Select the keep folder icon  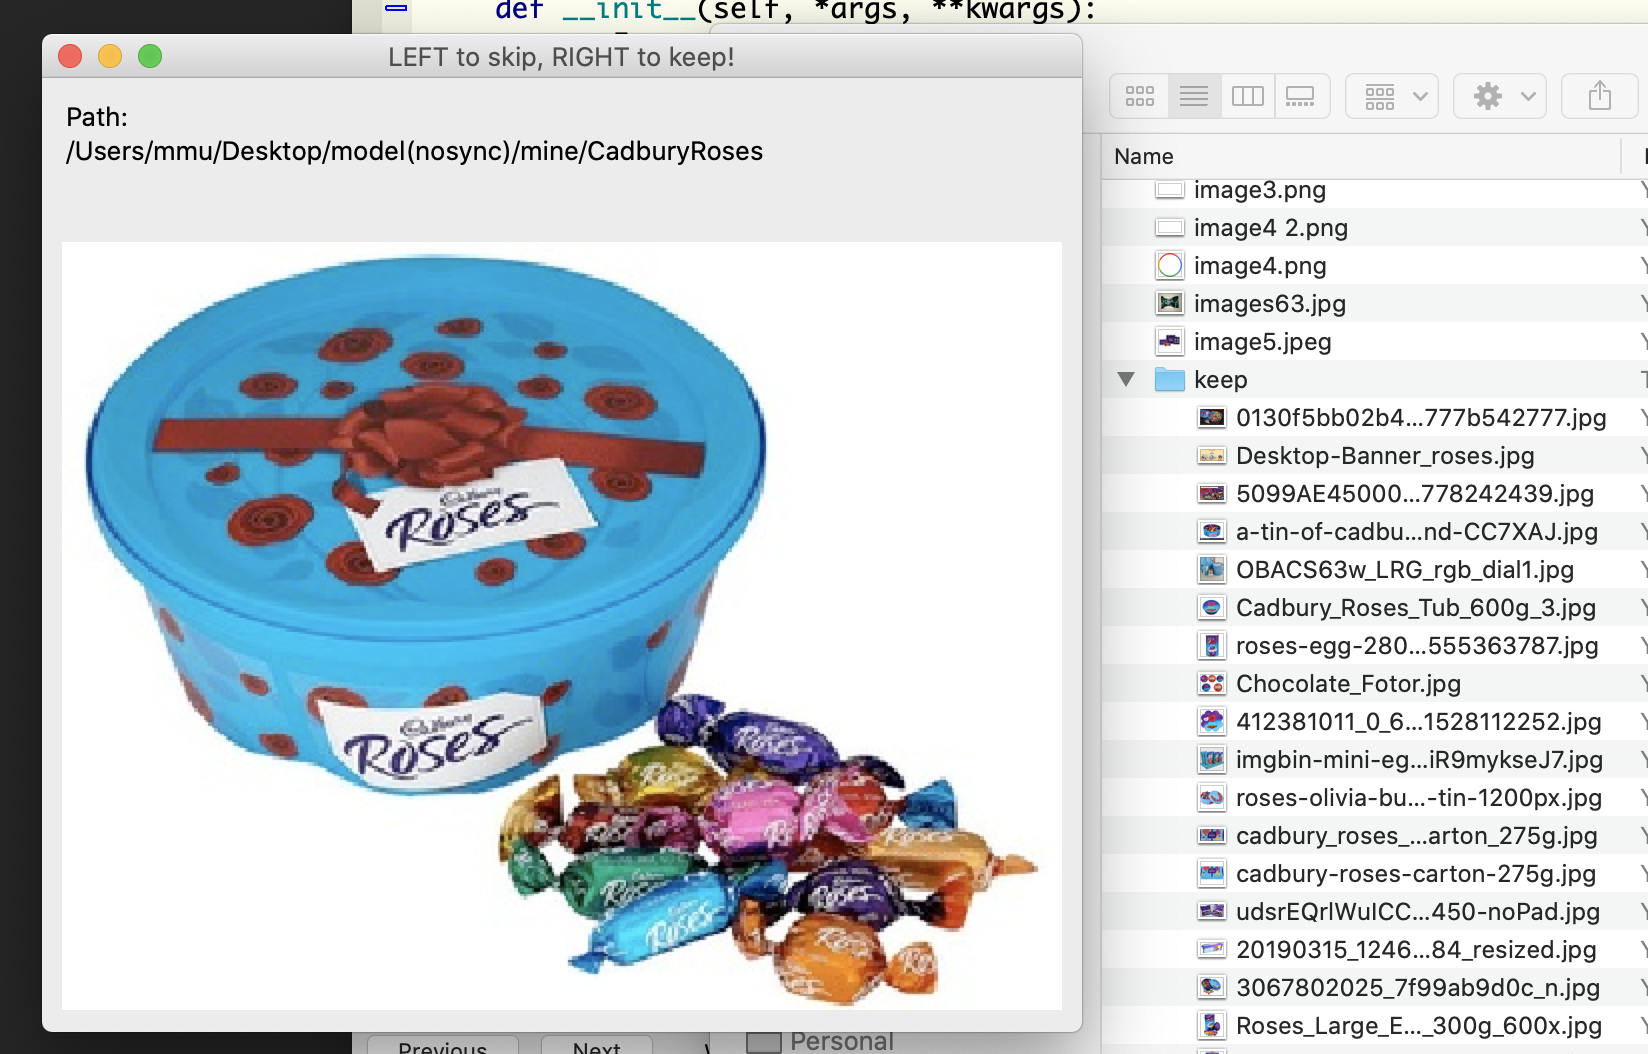(1170, 380)
